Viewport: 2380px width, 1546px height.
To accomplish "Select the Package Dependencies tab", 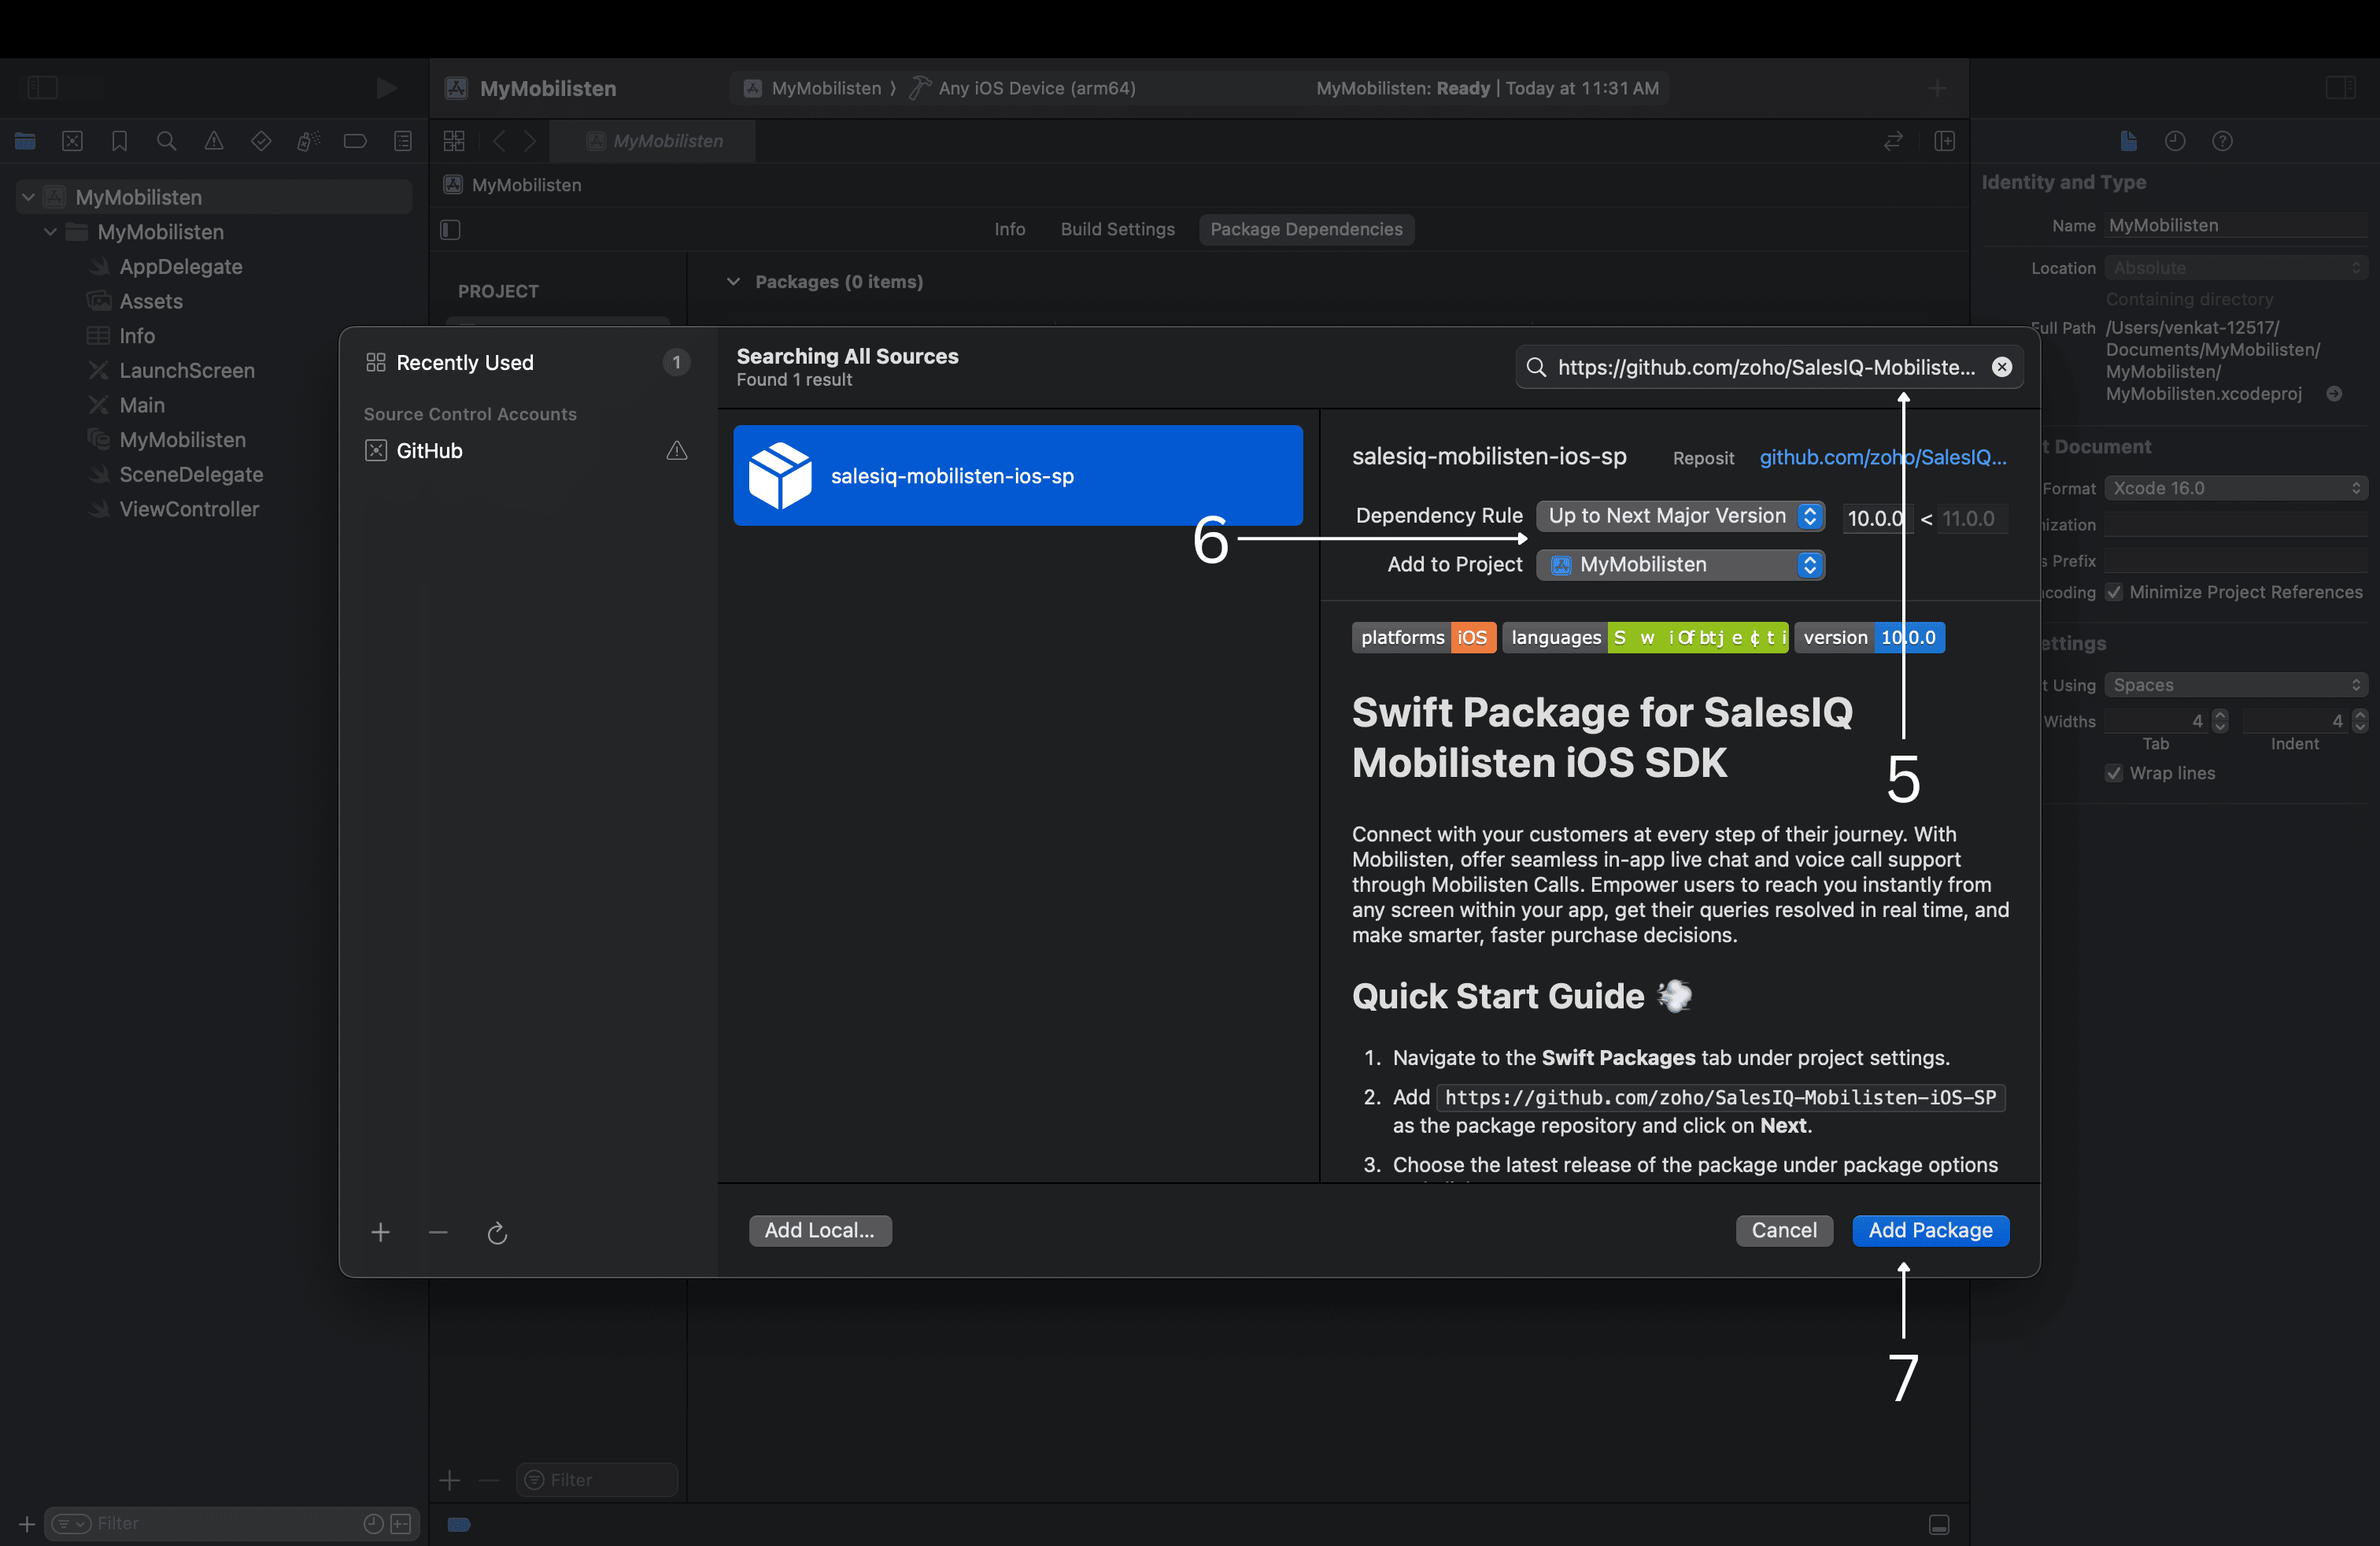I will tap(1306, 229).
